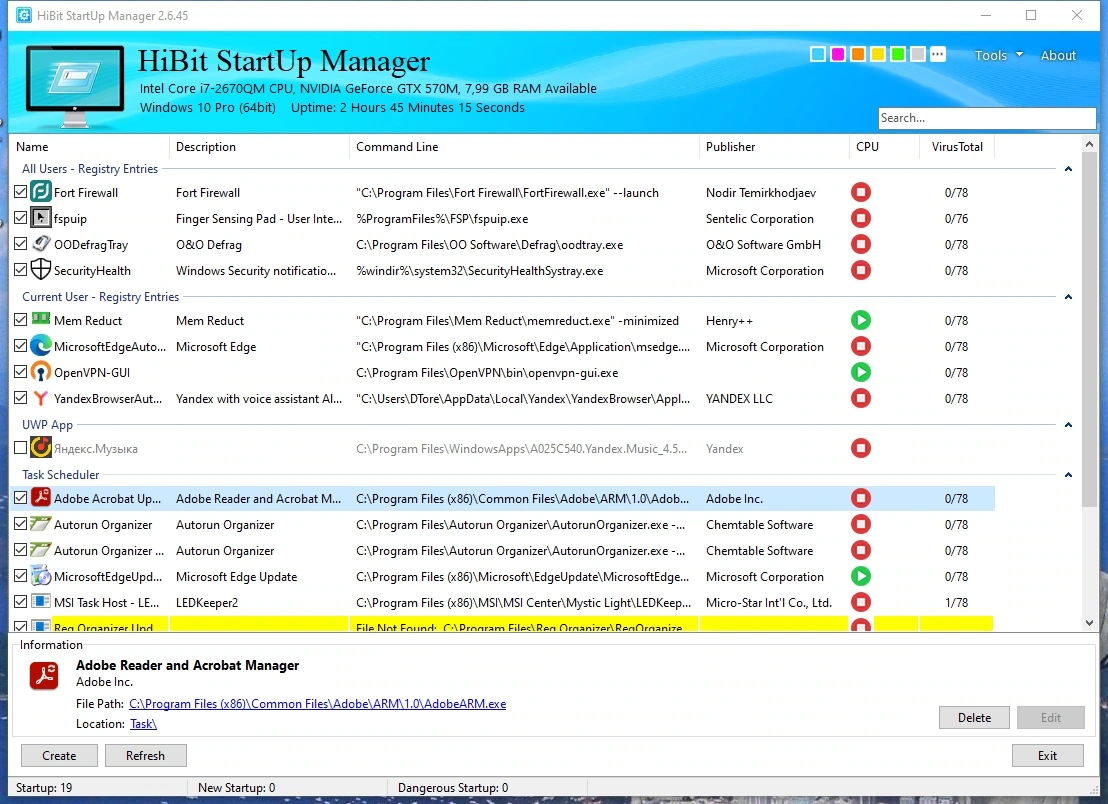Collapse Current User - Registry Entries group
The width and height of the screenshot is (1108, 804).
[1068, 297]
